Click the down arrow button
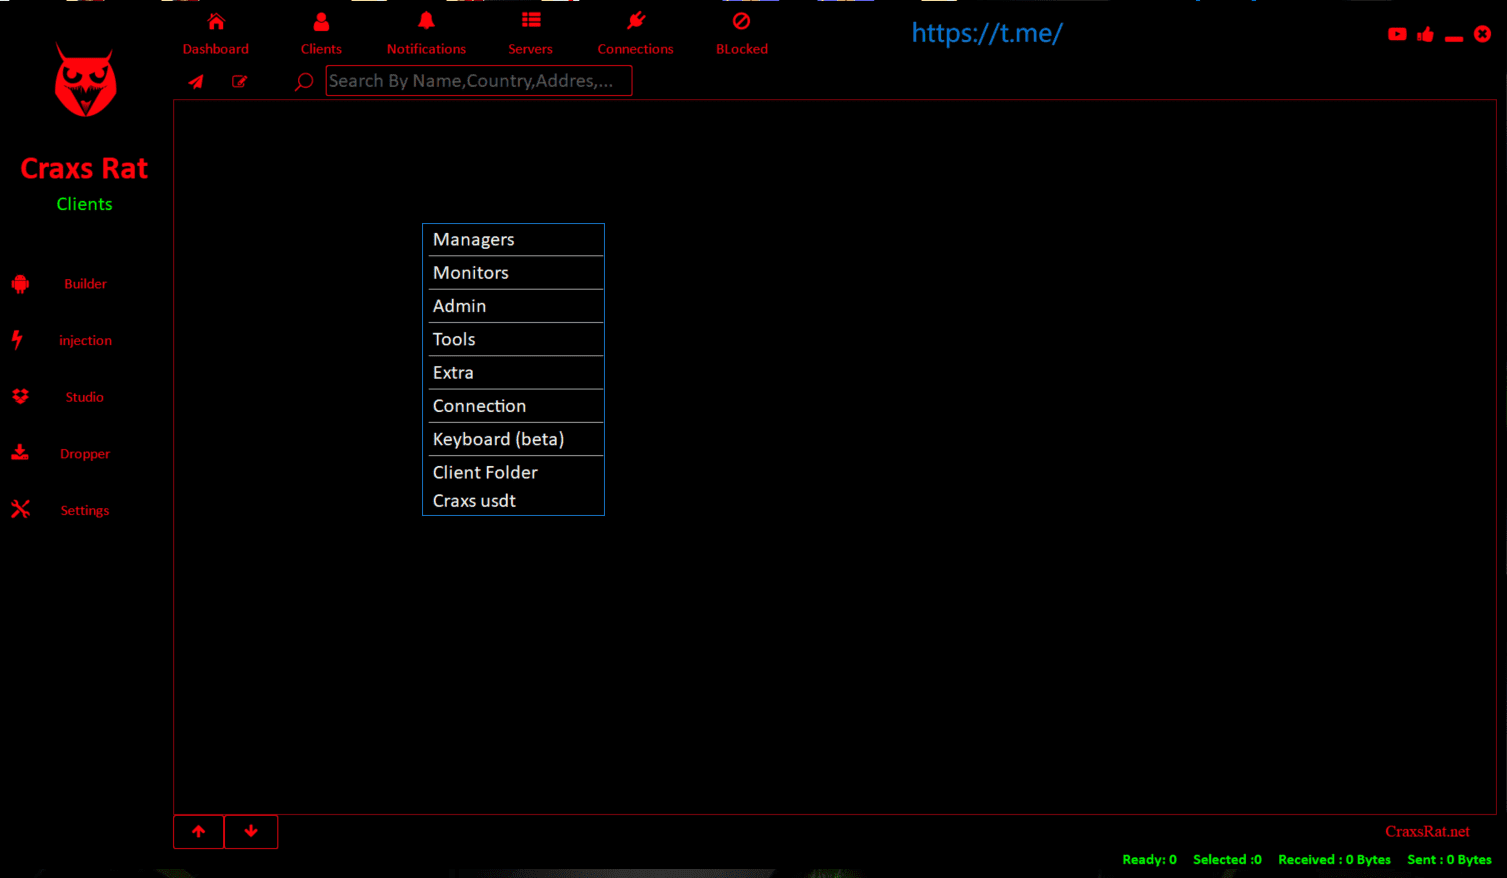The height and width of the screenshot is (878, 1507). click(x=251, y=832)
